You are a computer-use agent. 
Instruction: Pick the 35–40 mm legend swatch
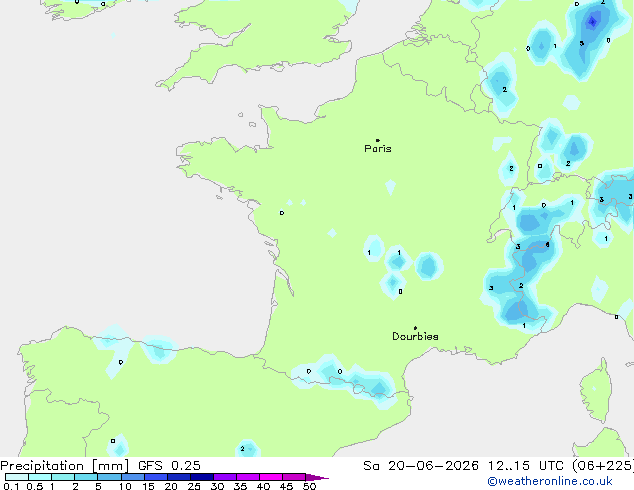click(248, 477)
